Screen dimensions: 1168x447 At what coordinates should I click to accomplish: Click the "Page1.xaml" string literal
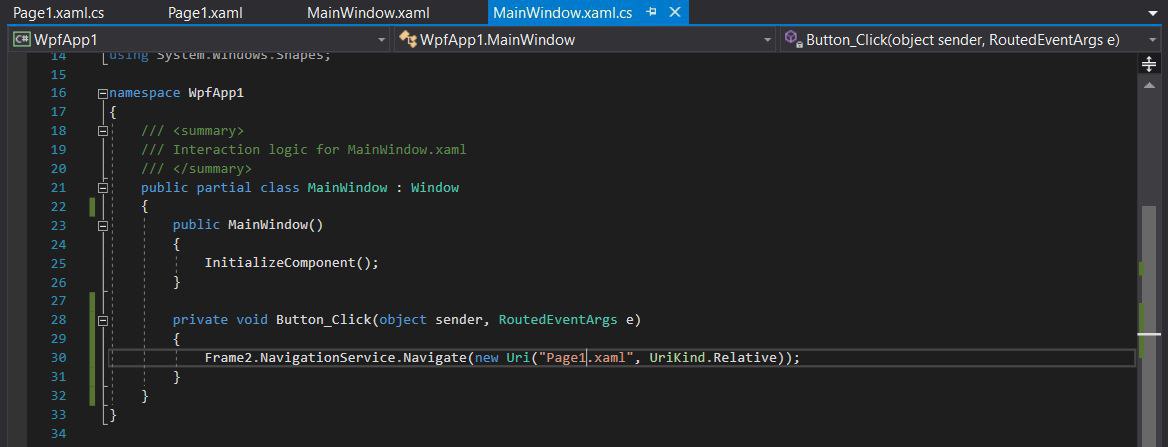[x=585, y=358]
